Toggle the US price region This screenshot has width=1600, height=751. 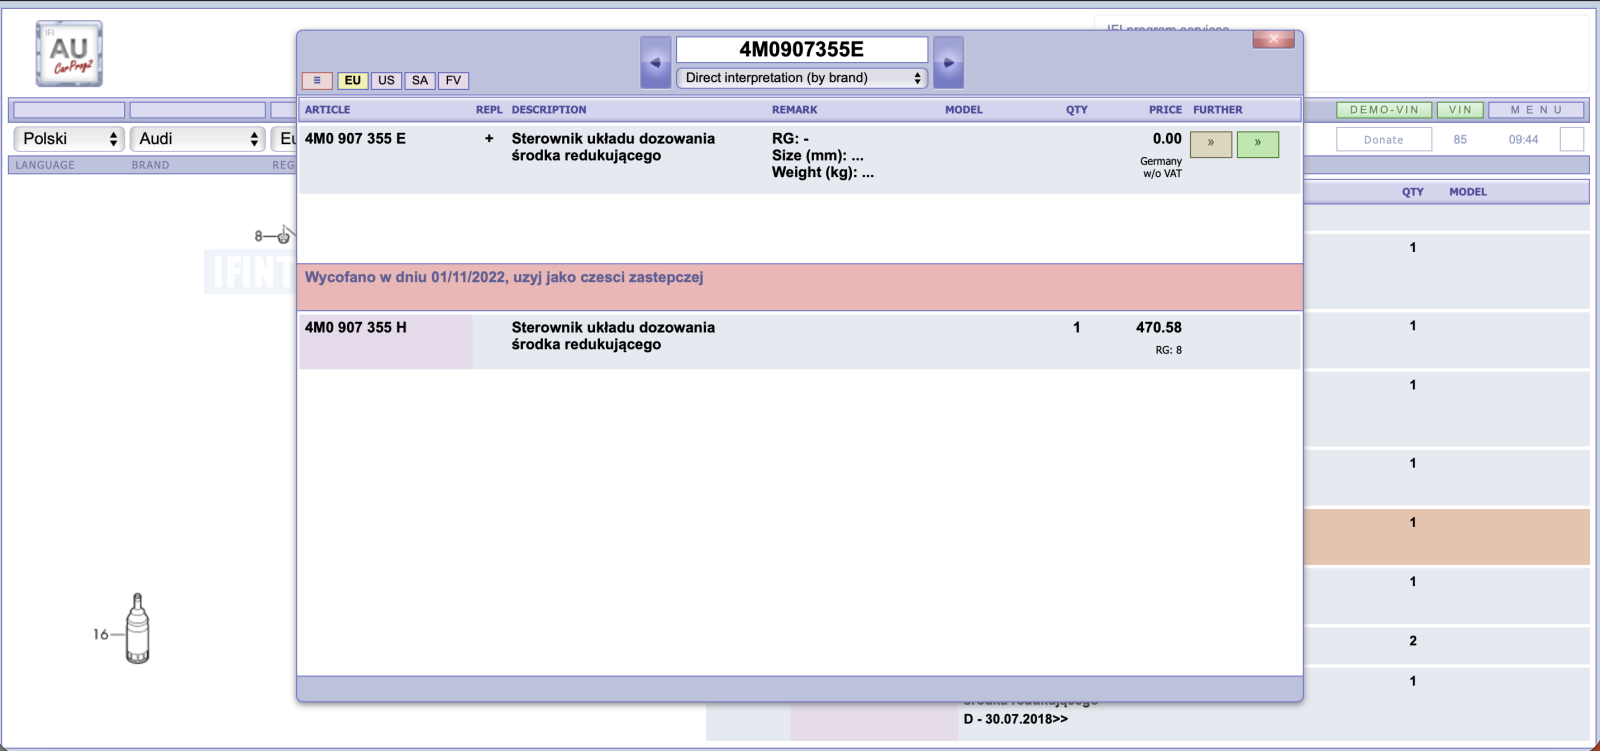[x=386, y=81]
